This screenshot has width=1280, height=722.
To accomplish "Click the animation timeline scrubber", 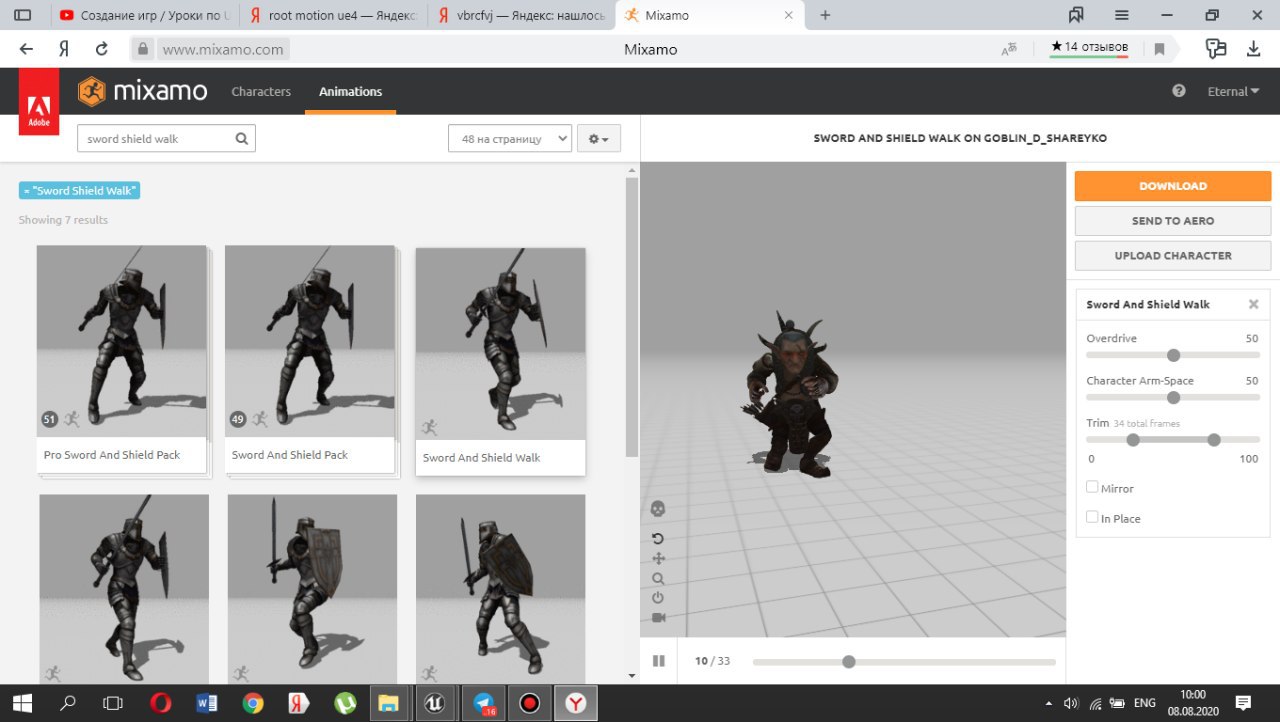I will tap(849, 661).
